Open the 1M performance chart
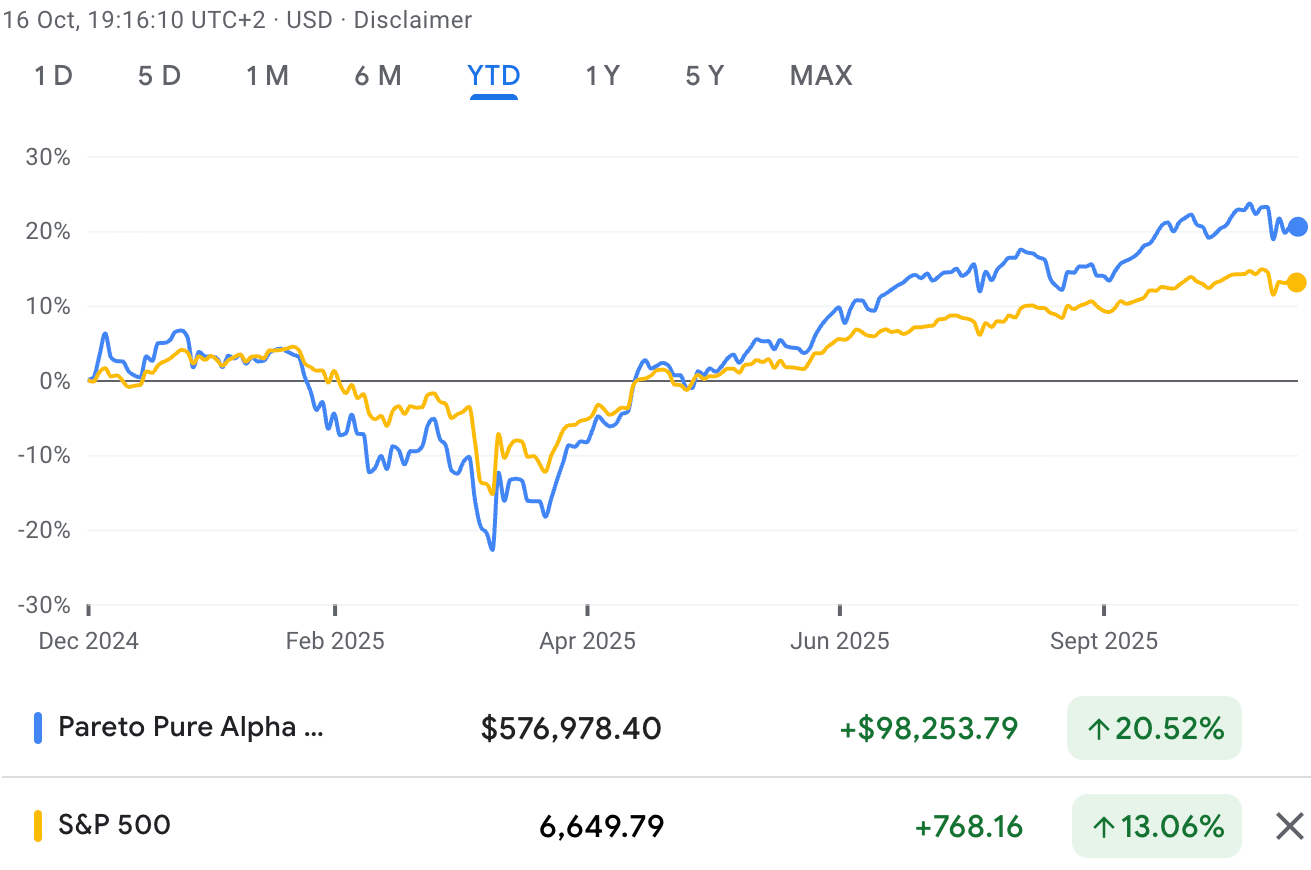 (267, 75)
